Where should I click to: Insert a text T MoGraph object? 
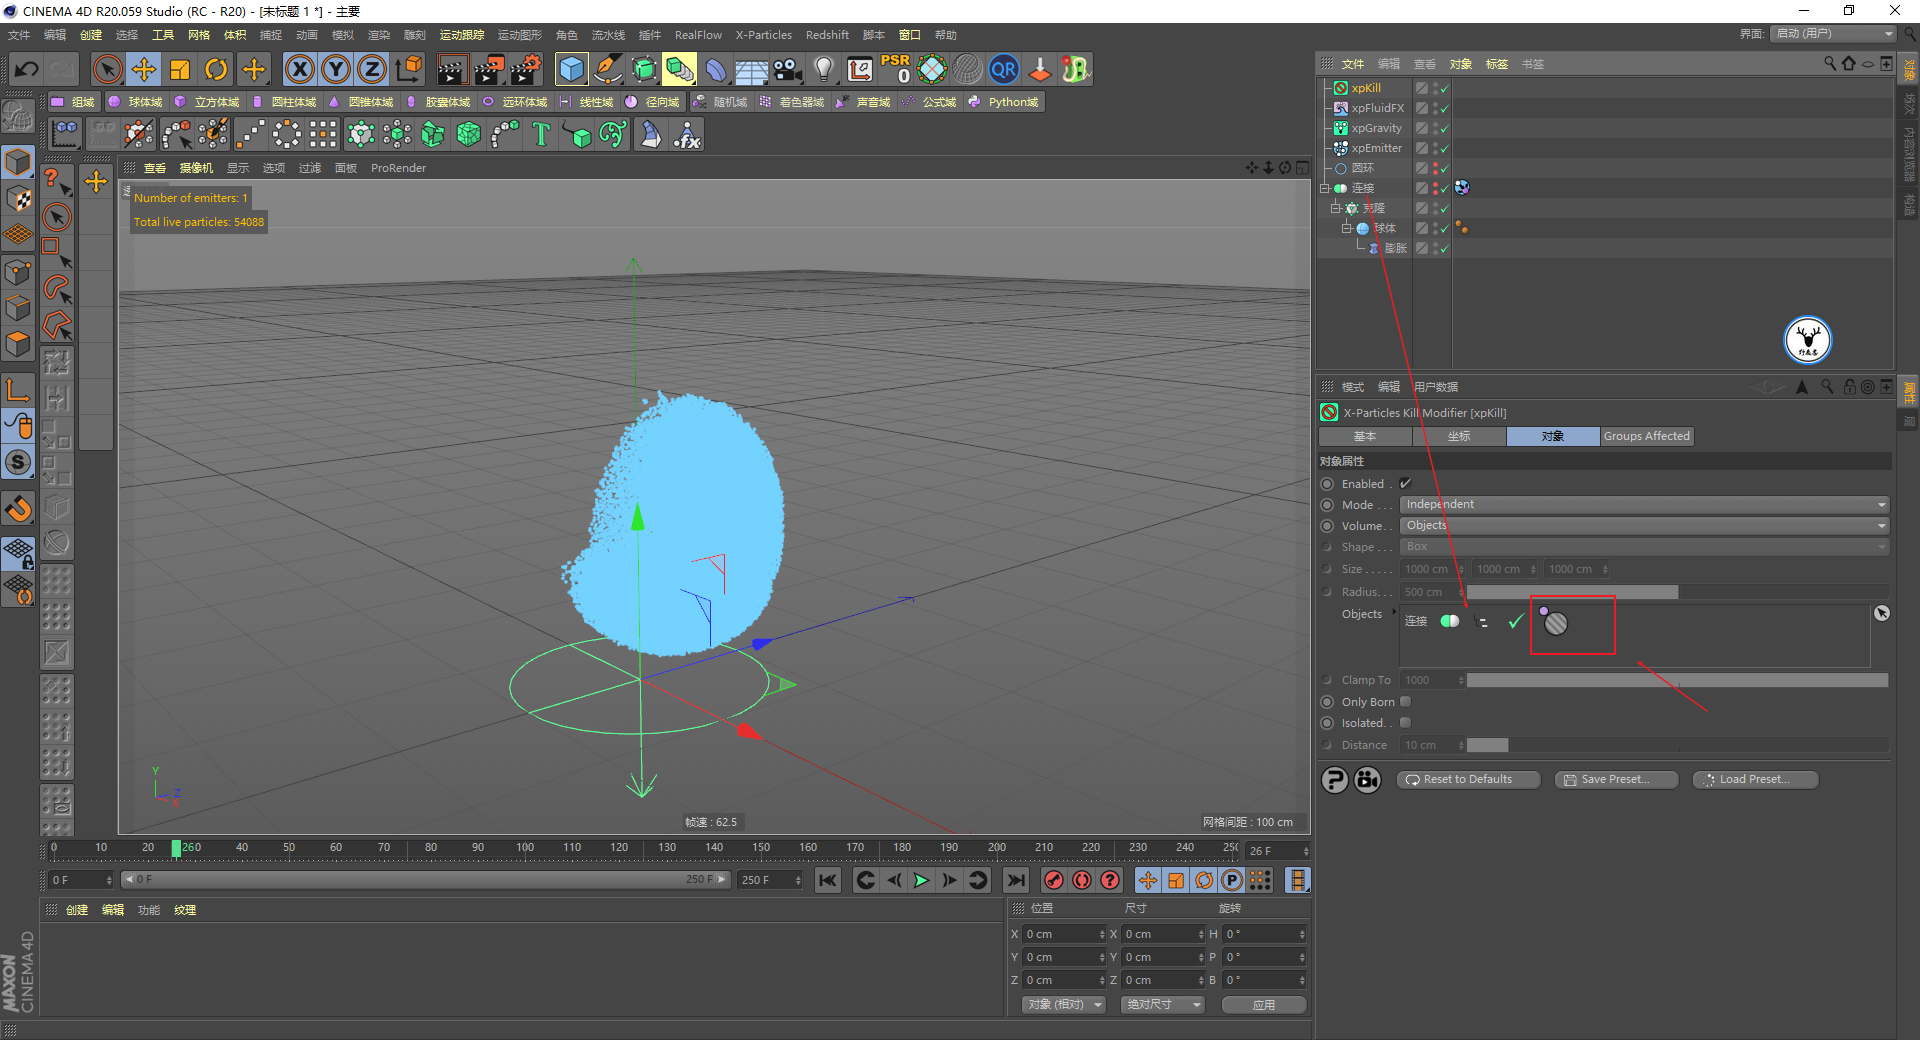click(x=541, y=134)
